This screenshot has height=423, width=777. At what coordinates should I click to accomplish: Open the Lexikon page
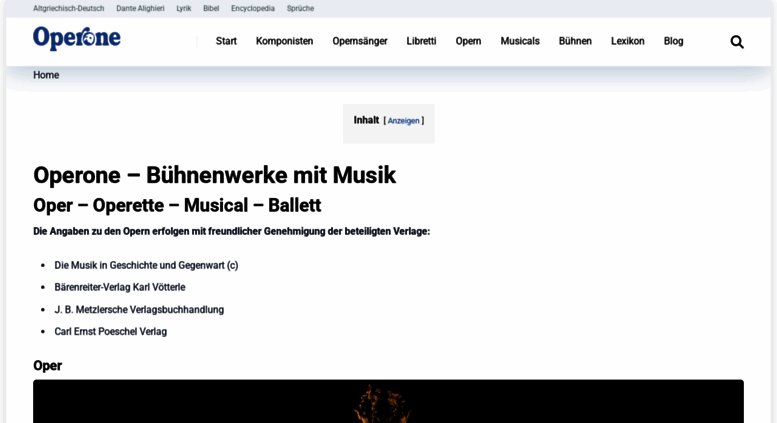627,41
